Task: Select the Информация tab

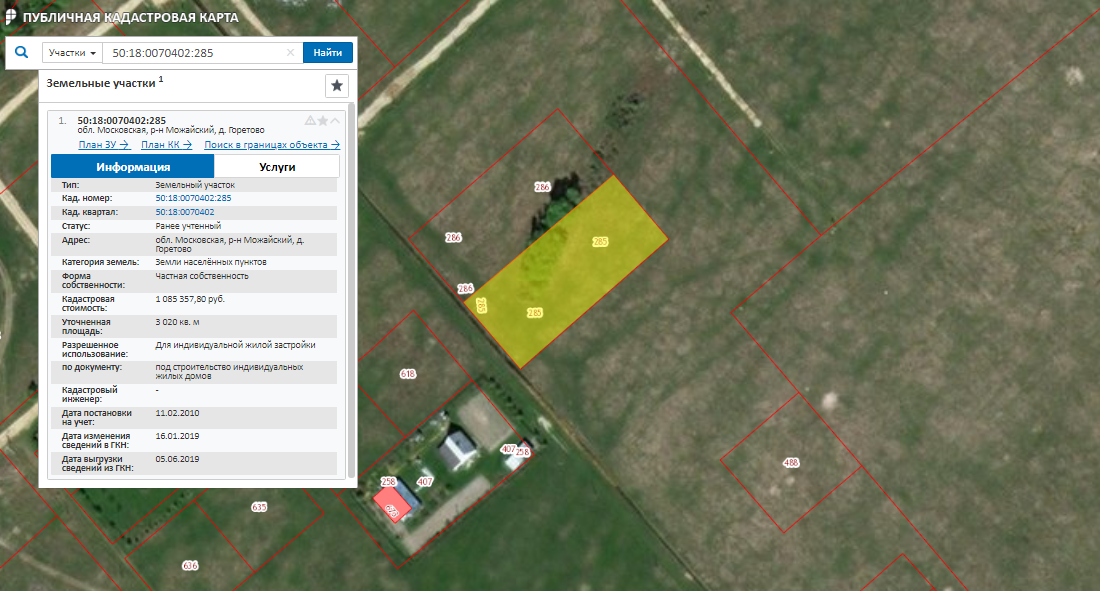Action: pyautogui.click(x=133, y=167)
